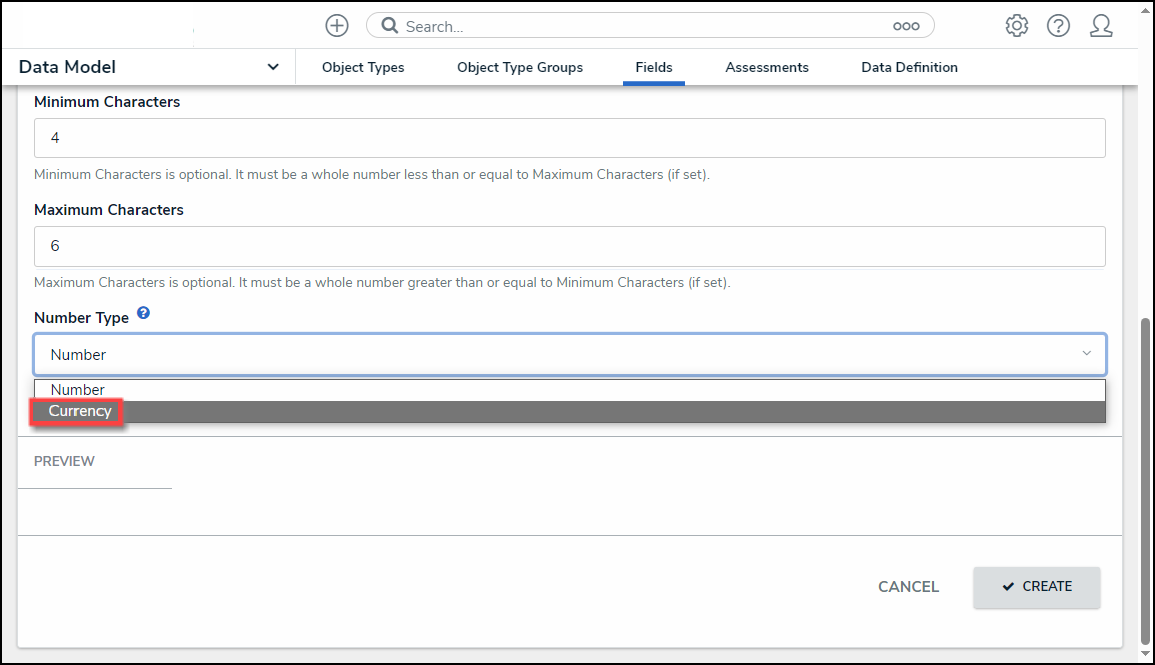
Task: Go to the Assessments tab
Action: 767,68
